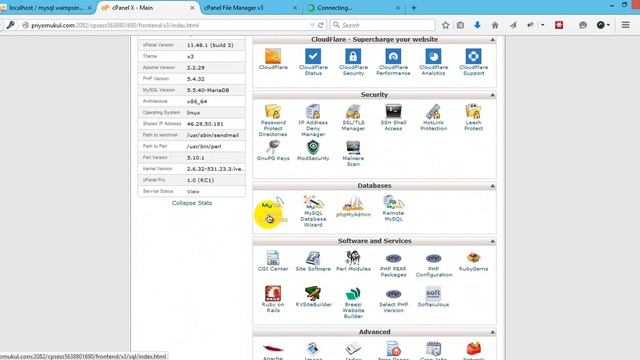The width and height of the screenshot is (640, 360).
Task: Collapse the Advanced section
Action: coord(493,332)
